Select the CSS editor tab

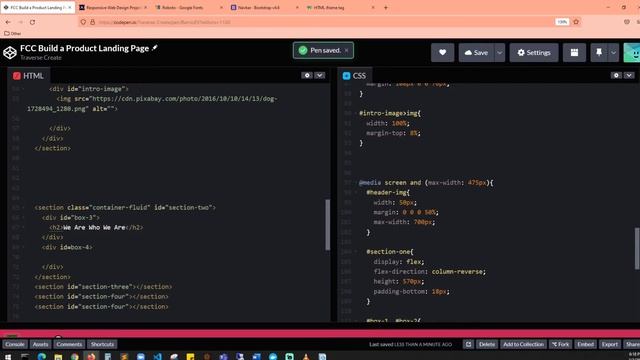point(354,76)
